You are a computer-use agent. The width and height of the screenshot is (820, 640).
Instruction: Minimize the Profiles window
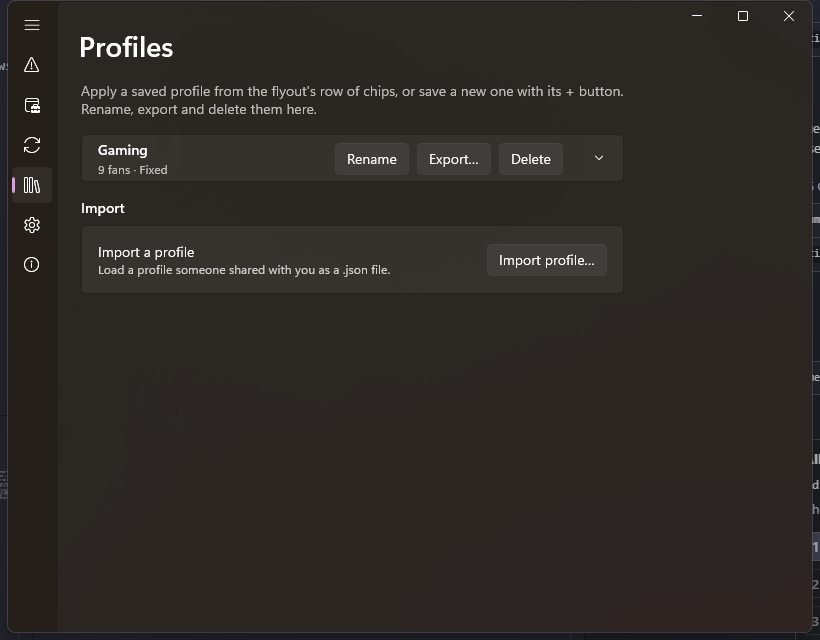697,16
